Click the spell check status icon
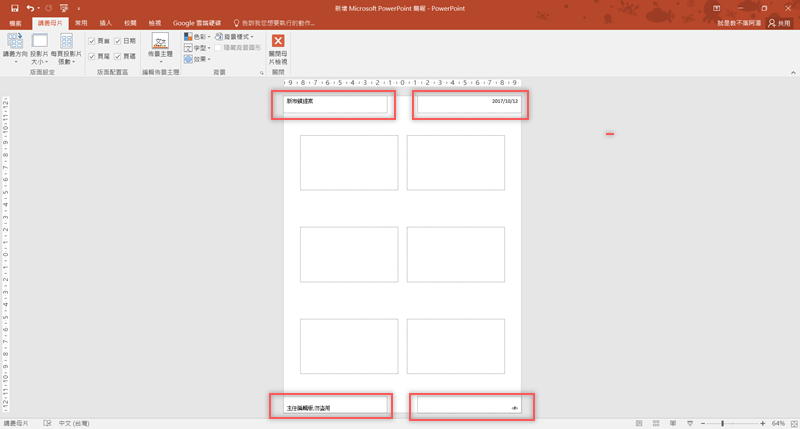Screen dimensions: 800x429 pos(47,423)
